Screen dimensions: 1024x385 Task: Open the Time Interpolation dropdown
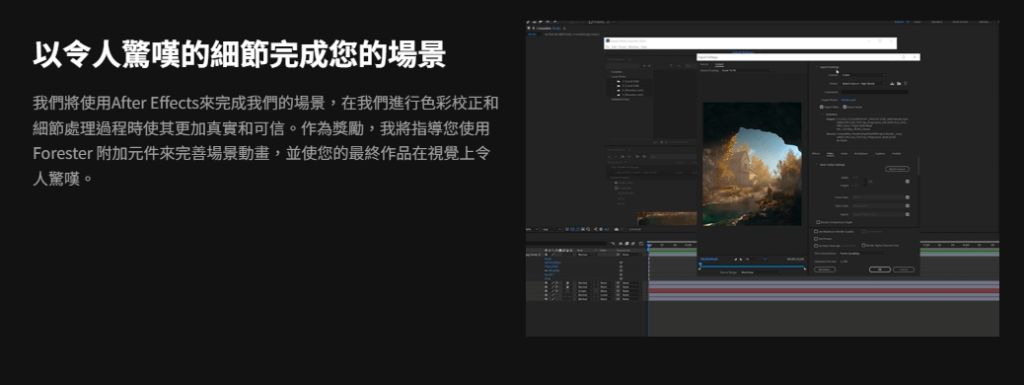tap(862, 253)
